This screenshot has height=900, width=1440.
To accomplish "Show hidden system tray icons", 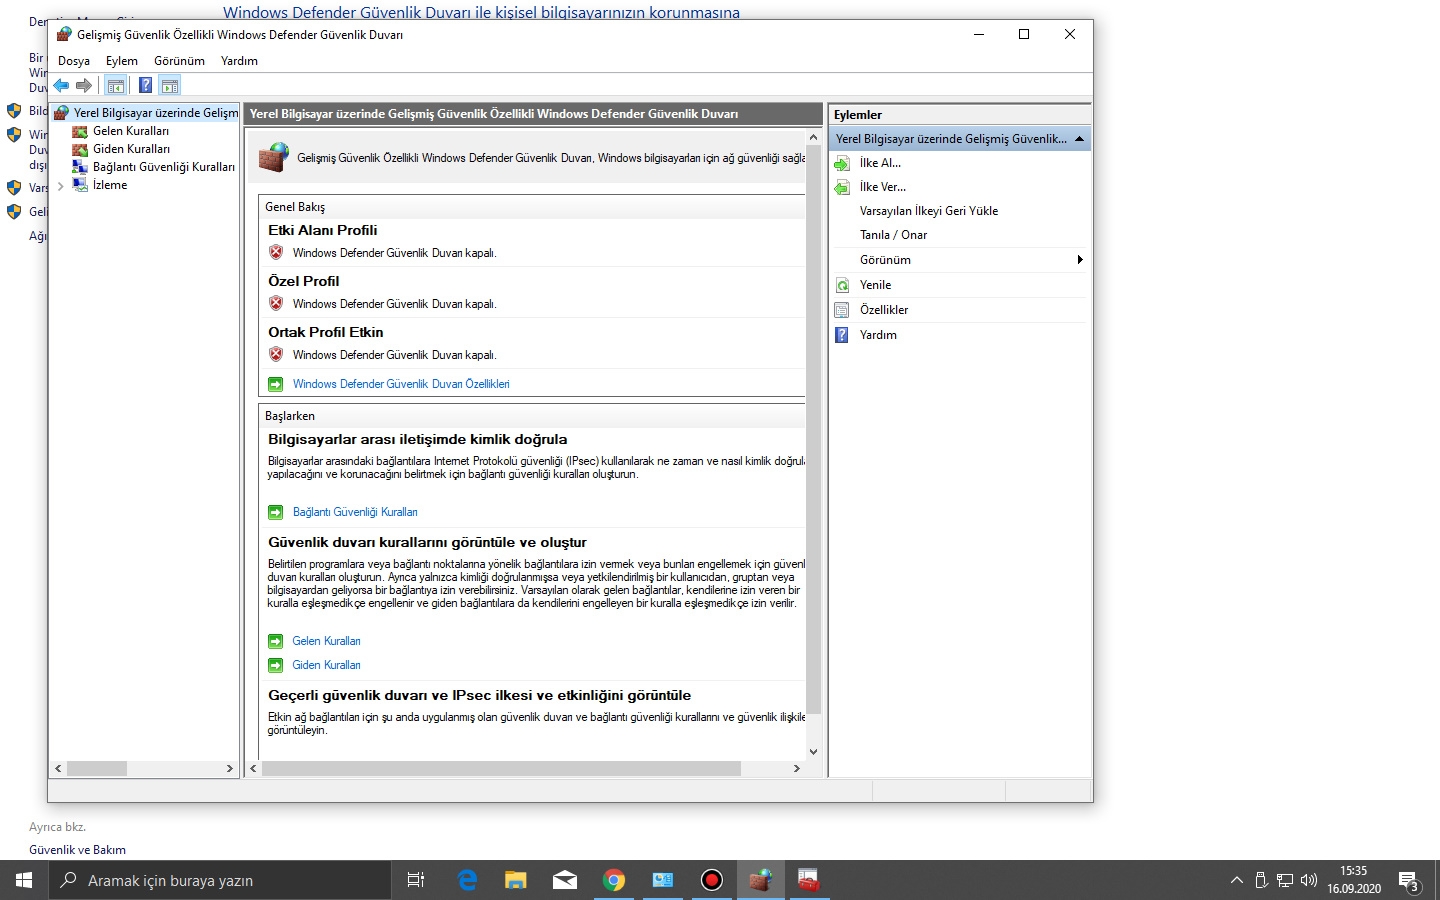I will coord(1237,880).
